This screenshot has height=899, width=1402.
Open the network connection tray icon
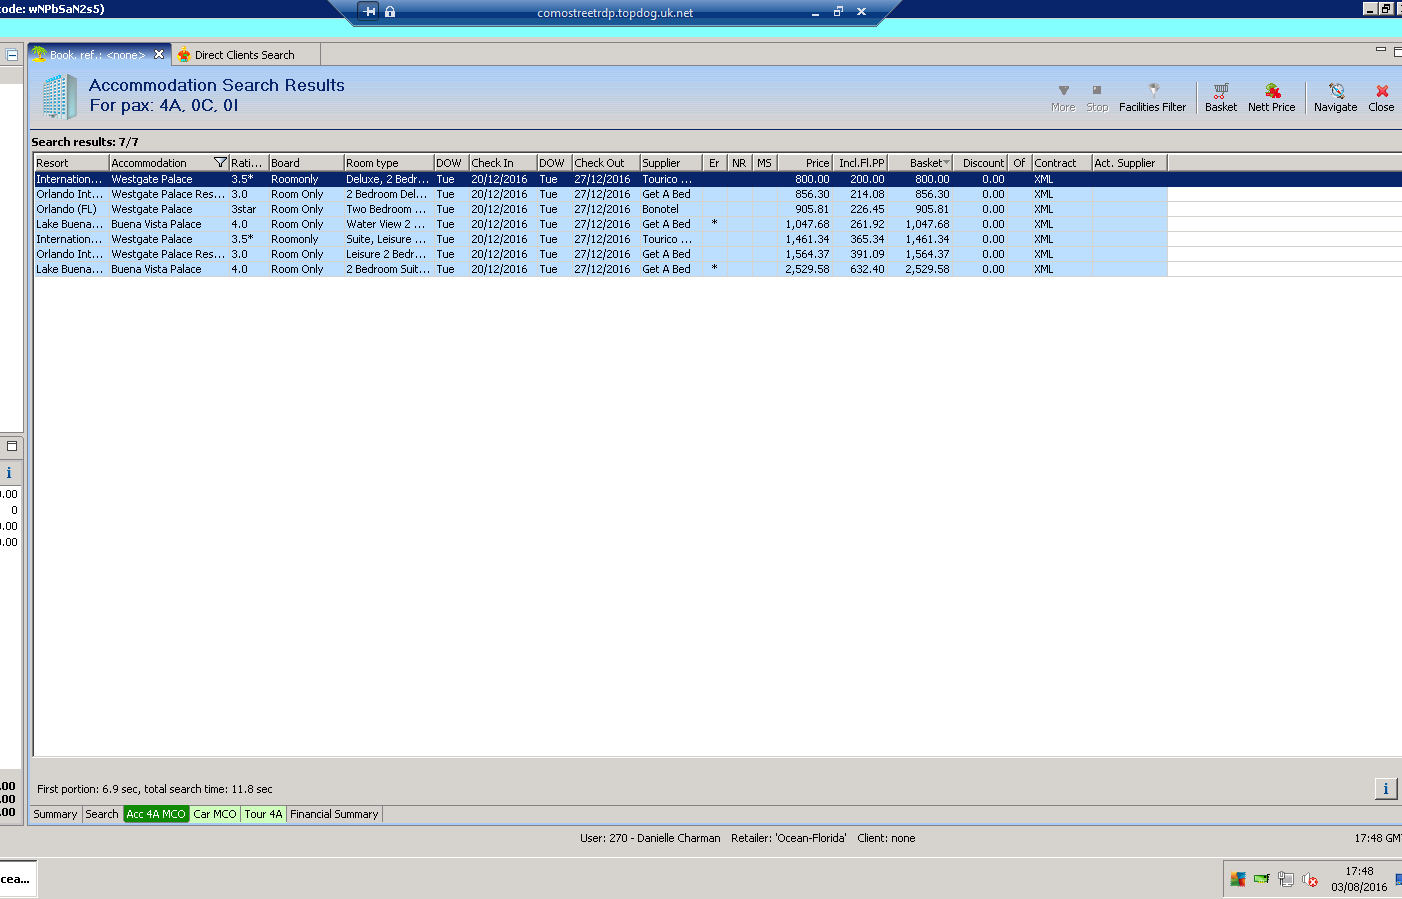click(1286, 880)
